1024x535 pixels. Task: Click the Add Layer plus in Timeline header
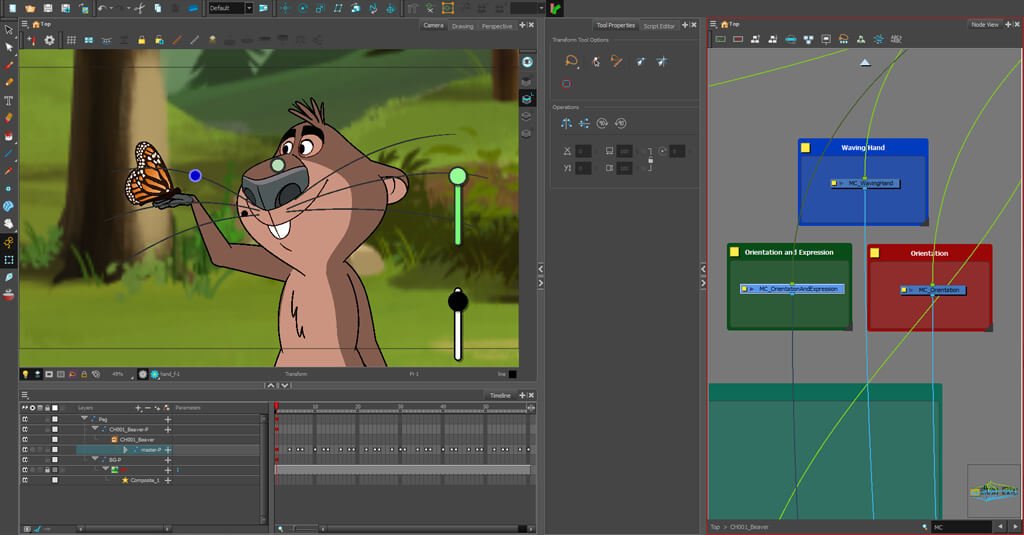138,408
